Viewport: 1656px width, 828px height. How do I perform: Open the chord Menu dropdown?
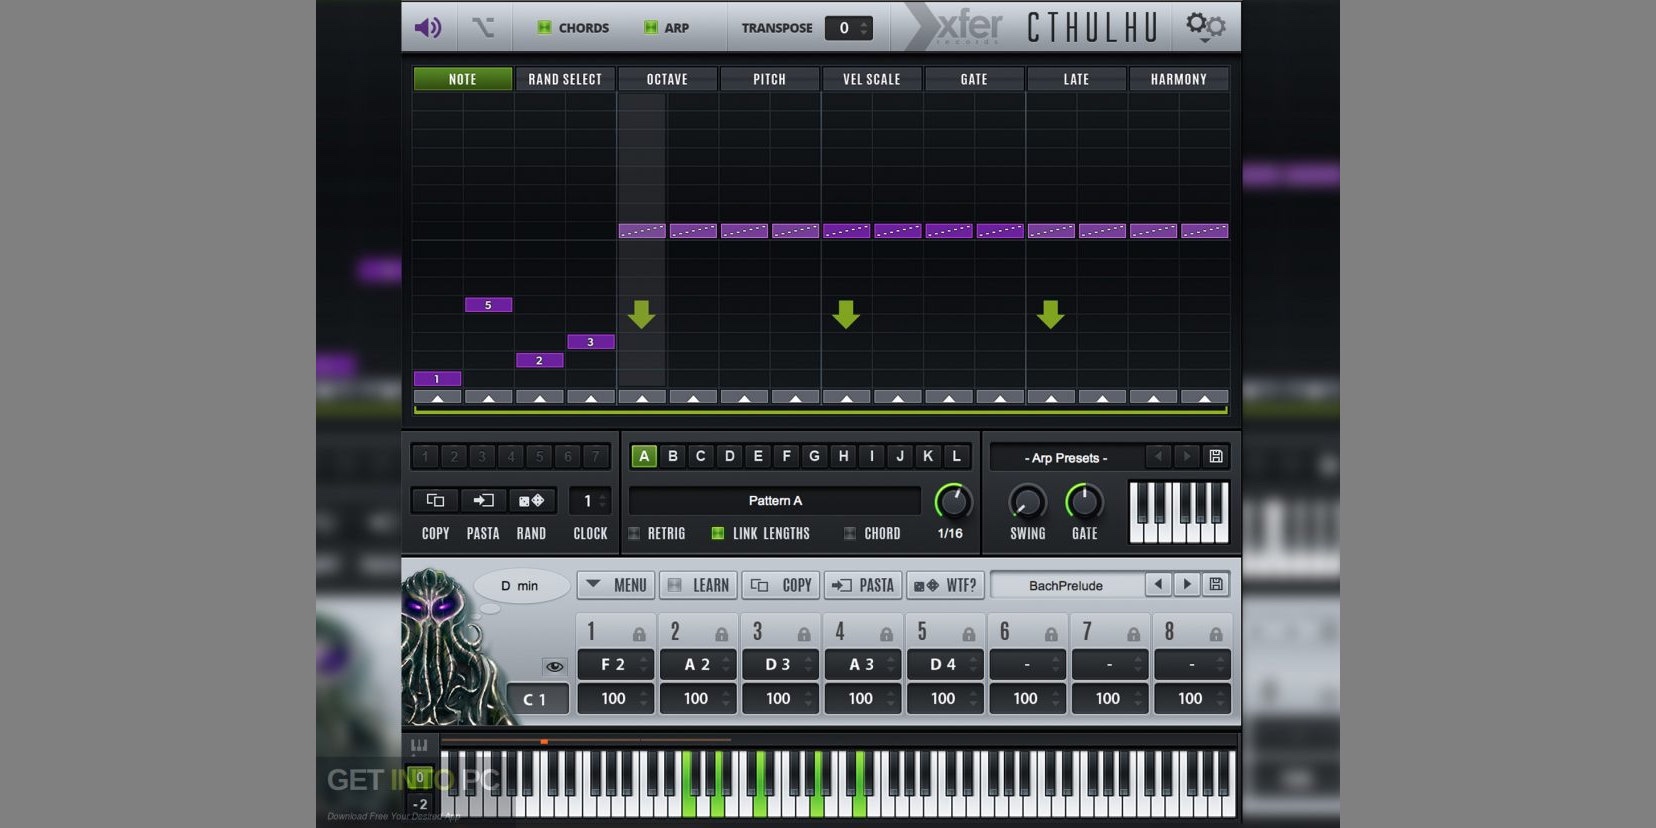click(x=617, y=585)
